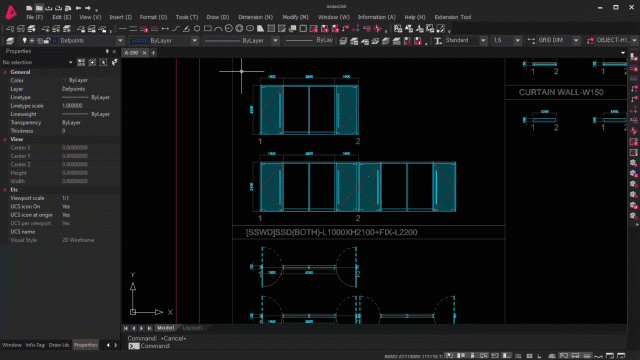Jump to first layout tab arrow
The width and height of the screenshot is (640, 360).
[126, 328]
